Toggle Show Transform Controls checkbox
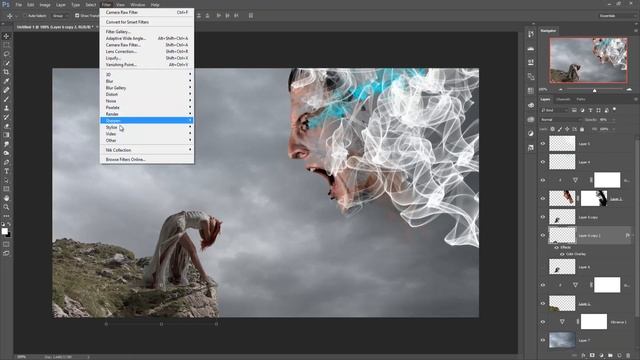640x360 pixels. (x=77, y=16)
